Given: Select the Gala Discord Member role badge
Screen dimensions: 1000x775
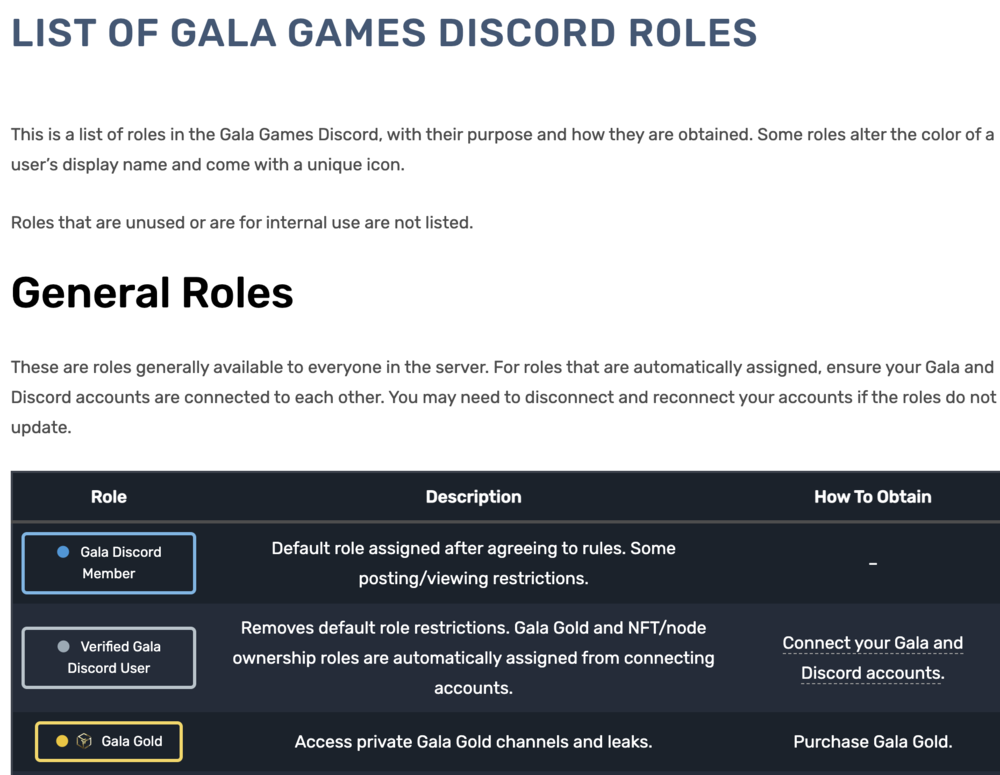Looking at the screenshot, I should 109,563.
